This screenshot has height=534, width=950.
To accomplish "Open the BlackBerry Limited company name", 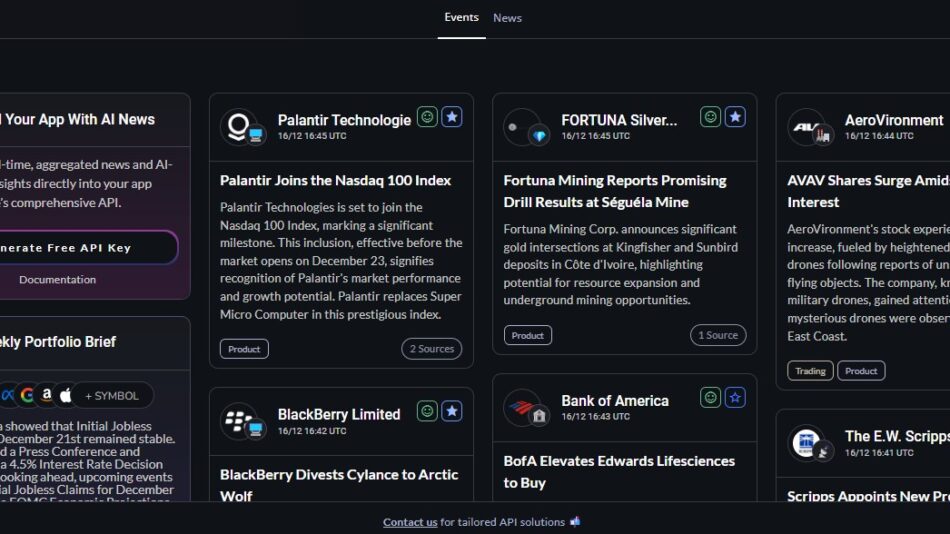I will point(339,415).
